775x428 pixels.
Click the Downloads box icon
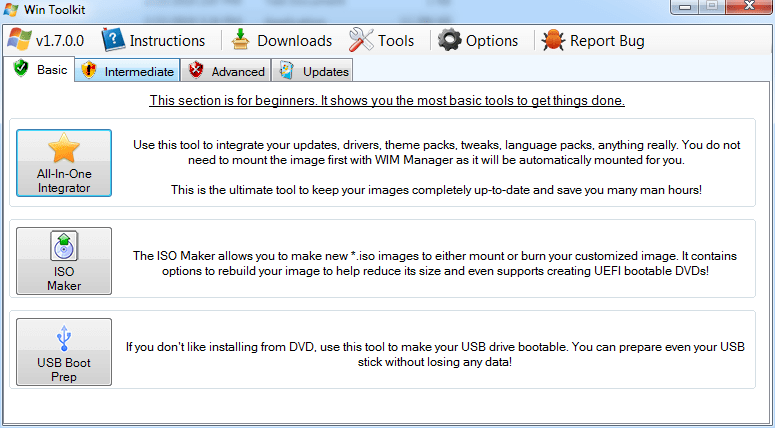241,40
